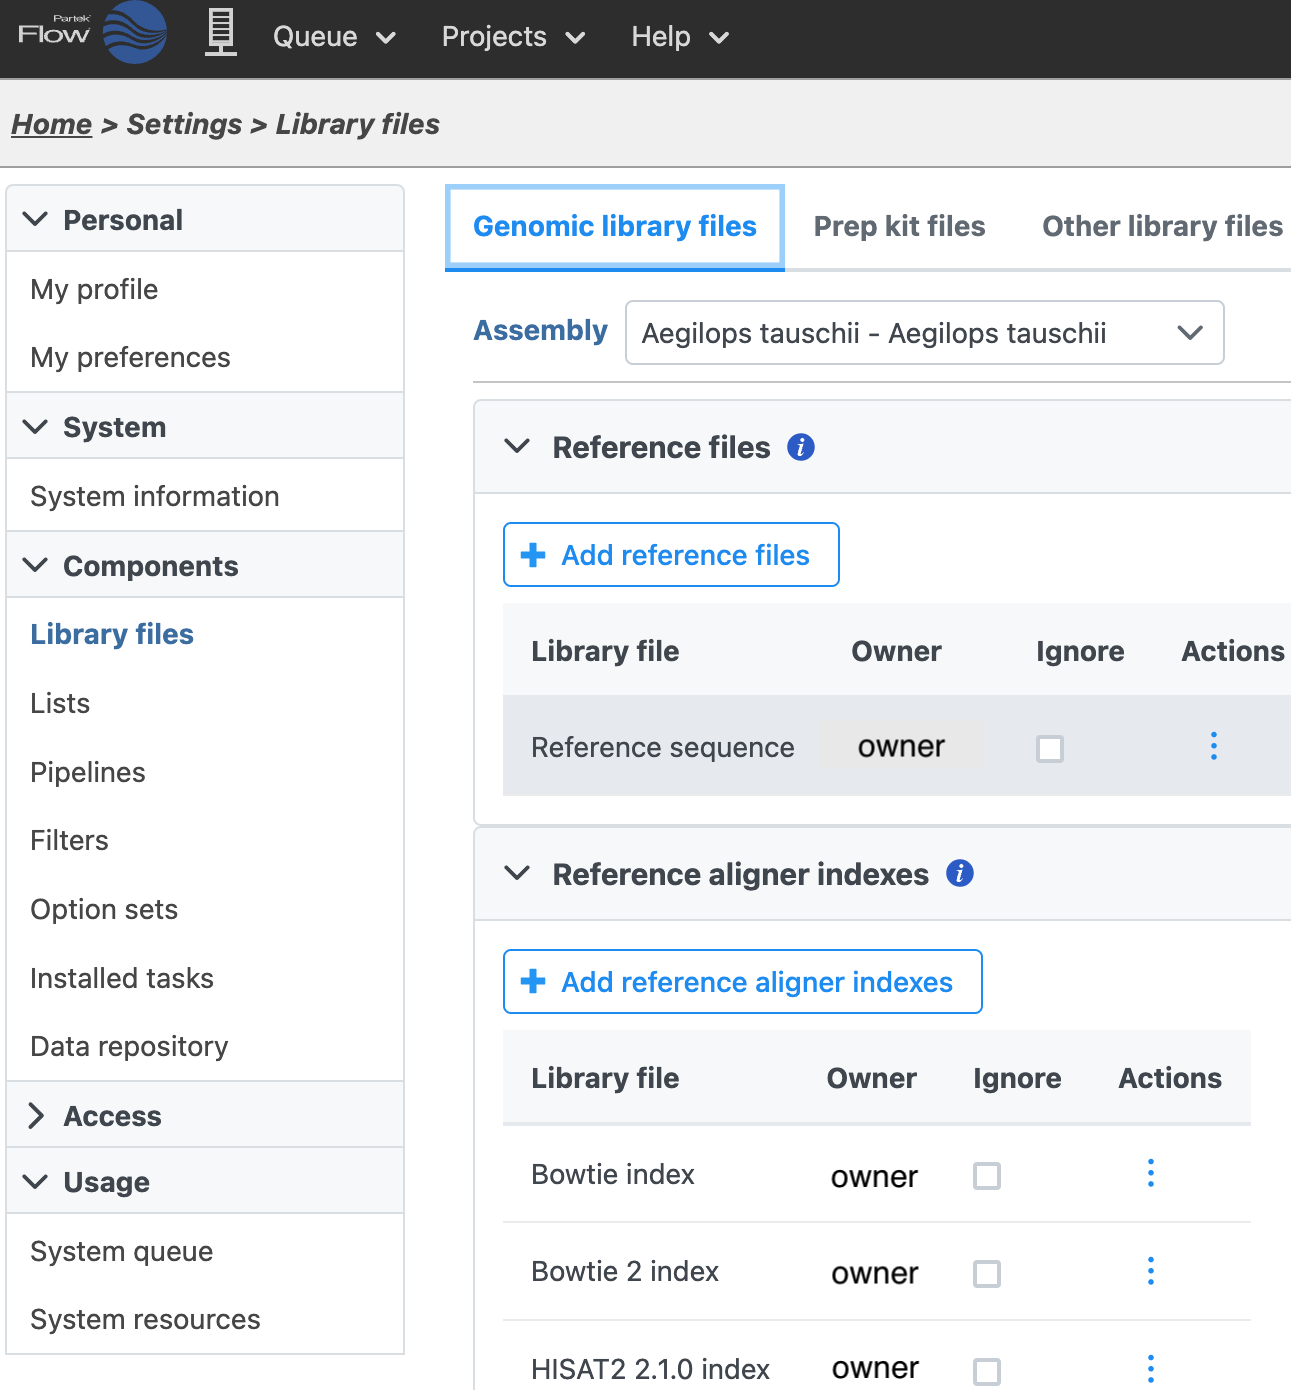Switch to the Prep kit files tab
This screenshot has height=1390, width=1291.
tap(899, 227)
